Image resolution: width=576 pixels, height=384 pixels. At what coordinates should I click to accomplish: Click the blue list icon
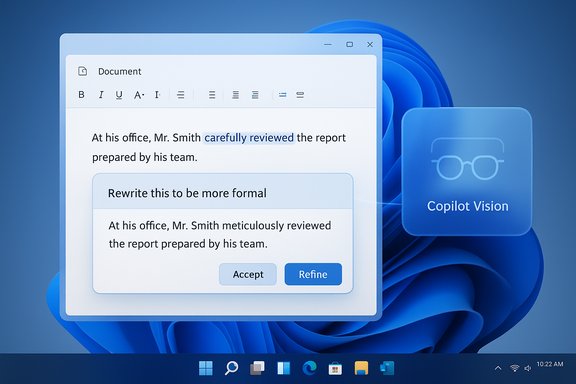(282, 95)
